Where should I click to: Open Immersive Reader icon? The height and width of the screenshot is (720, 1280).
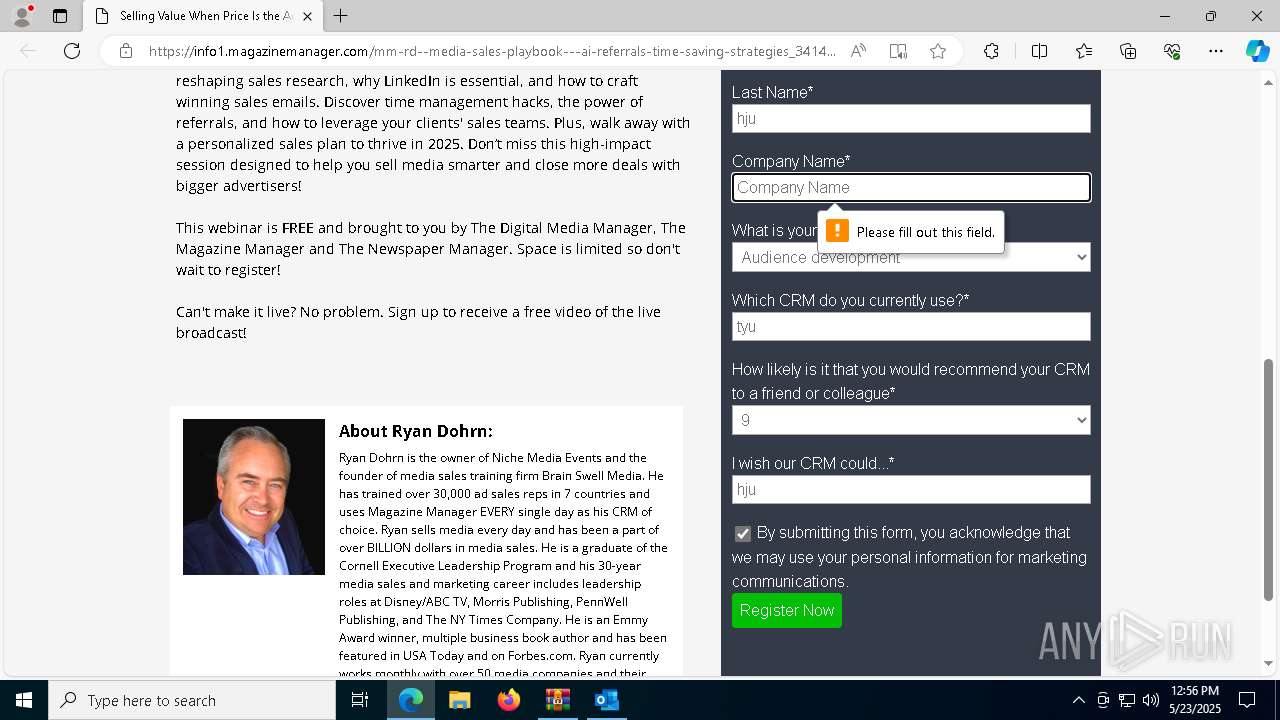[898, 51]
